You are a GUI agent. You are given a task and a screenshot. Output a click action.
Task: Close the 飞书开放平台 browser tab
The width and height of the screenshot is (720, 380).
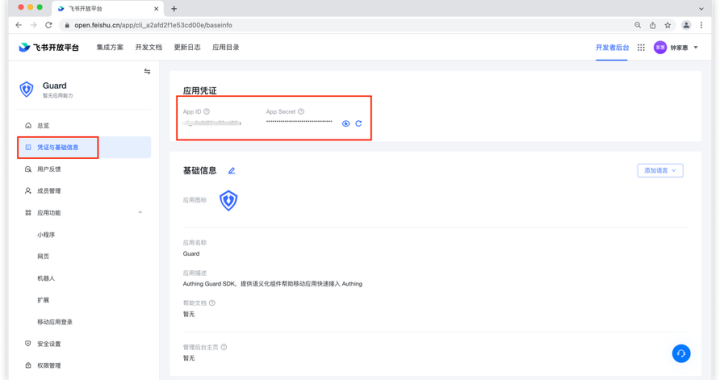(156, 9)
